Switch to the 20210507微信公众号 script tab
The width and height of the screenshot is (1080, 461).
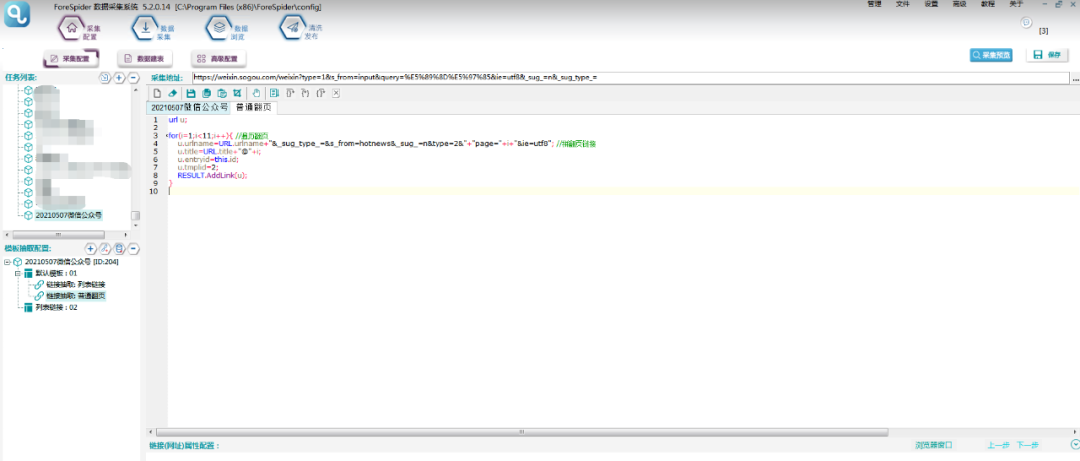point(189,107)
